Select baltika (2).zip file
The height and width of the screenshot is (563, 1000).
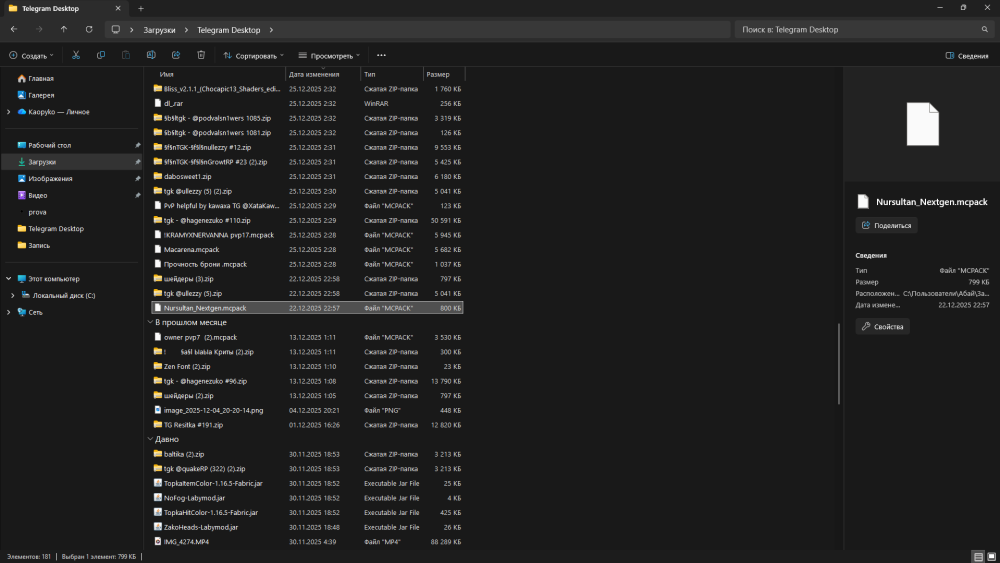307,454
